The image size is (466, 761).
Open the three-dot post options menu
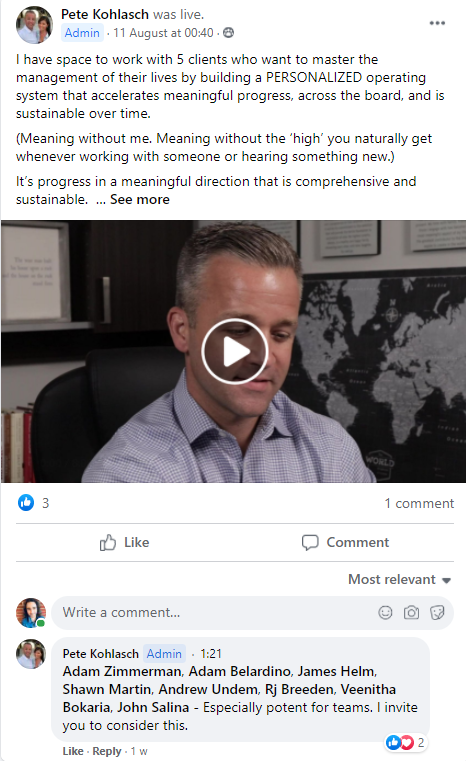coord(437,23)
